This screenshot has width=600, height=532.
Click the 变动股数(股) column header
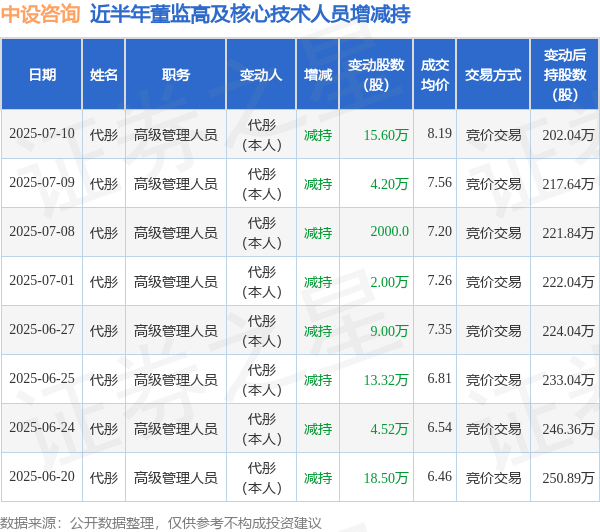(376, 74)
